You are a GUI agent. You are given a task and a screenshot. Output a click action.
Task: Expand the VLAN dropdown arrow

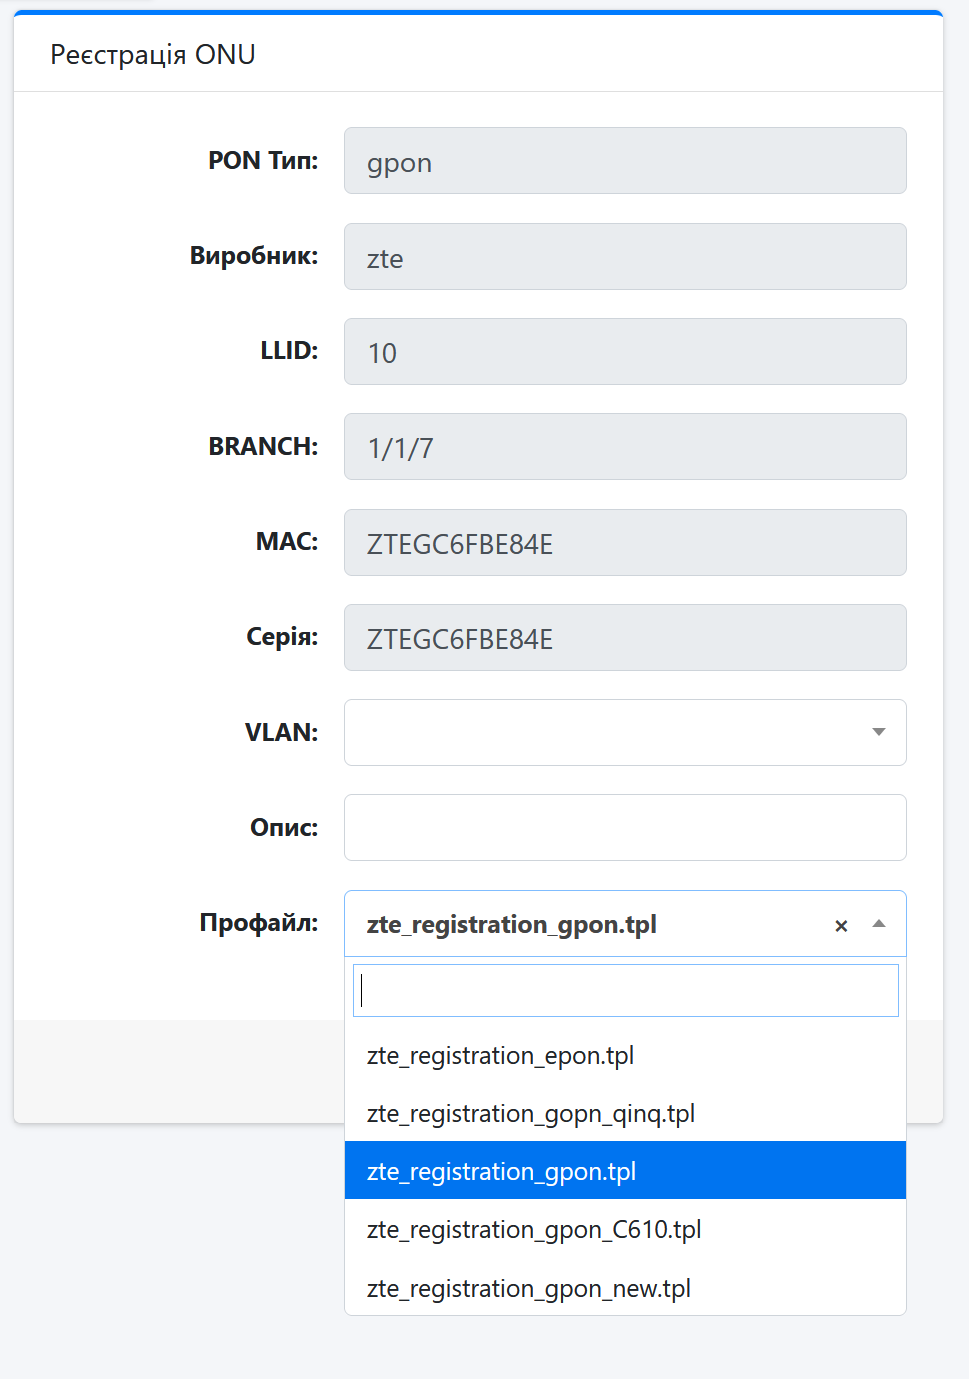click(879, 732)
